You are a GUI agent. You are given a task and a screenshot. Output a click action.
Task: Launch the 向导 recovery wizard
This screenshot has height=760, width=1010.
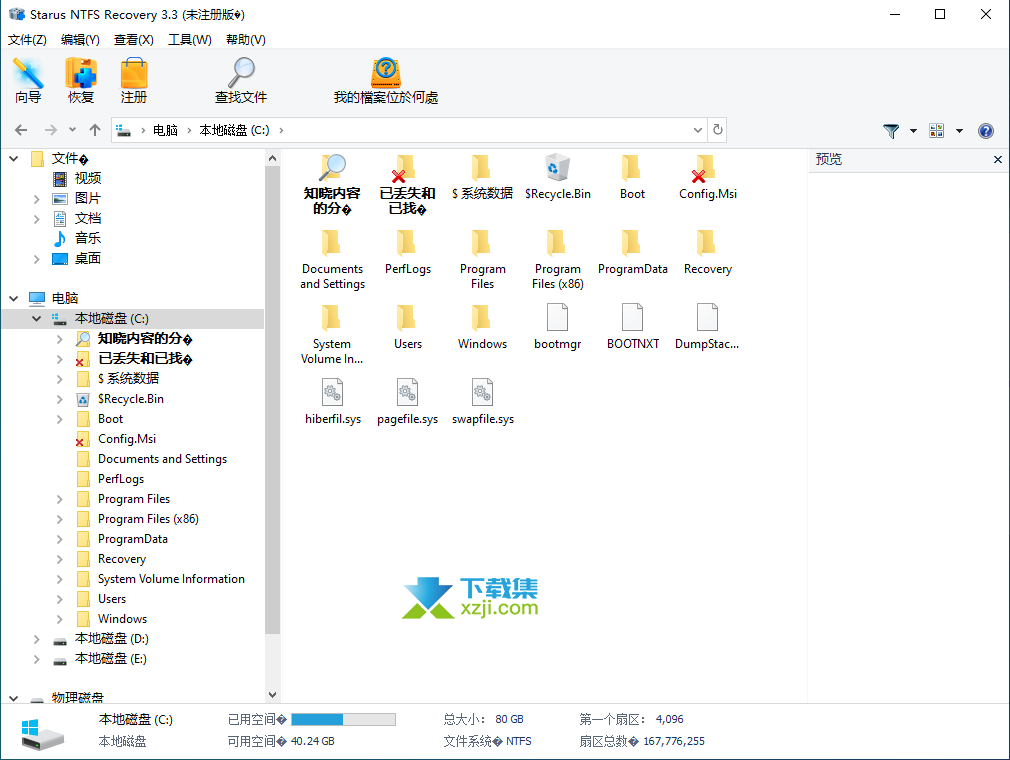[28, 81]
